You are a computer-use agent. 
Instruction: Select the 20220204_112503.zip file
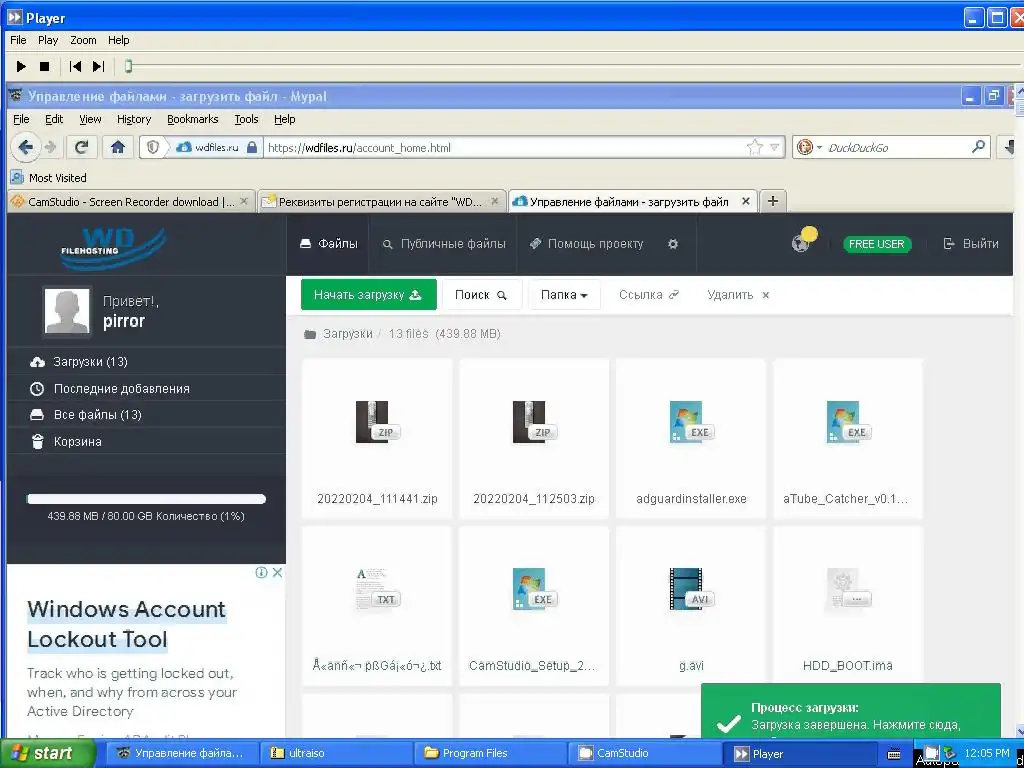coord(534,438)
